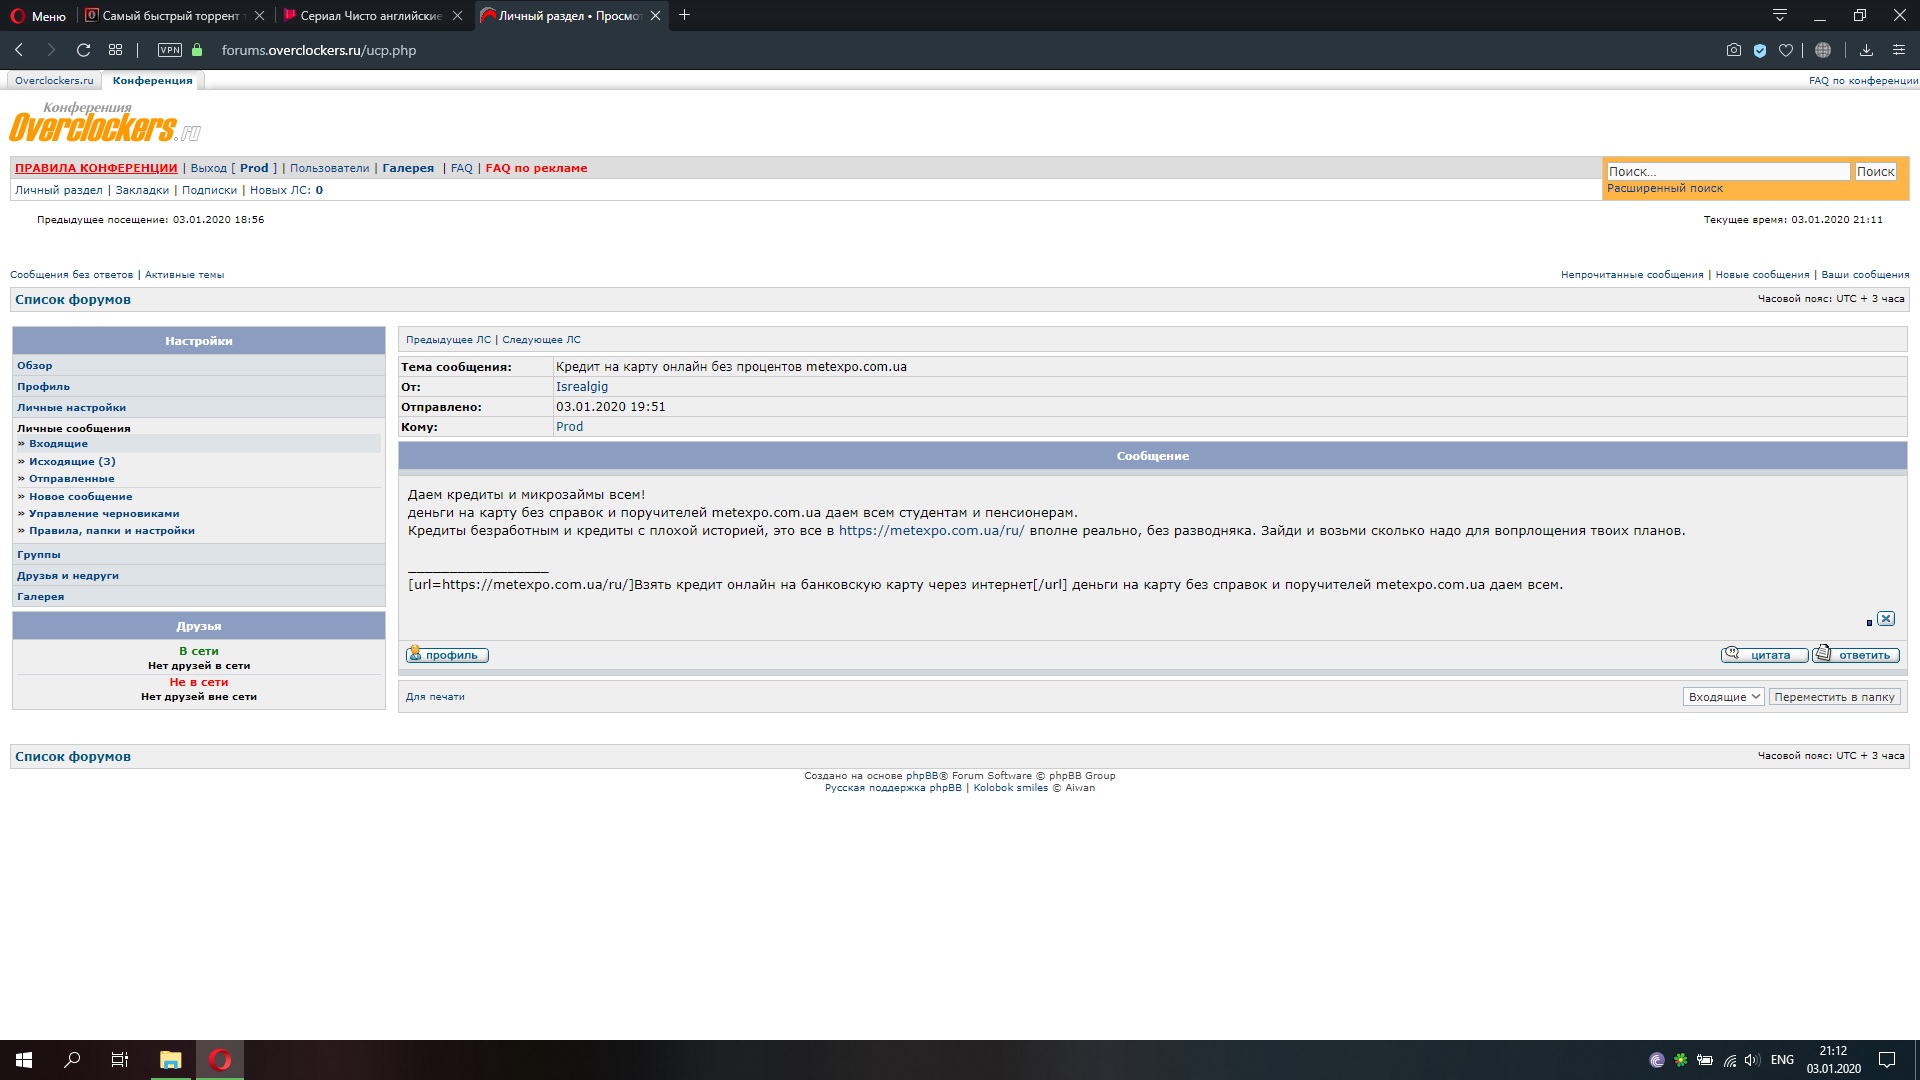Click the Поиск search input field
Image resolution: width=1920 pixels, height=1080 pixels.
tap(1728, 172)
